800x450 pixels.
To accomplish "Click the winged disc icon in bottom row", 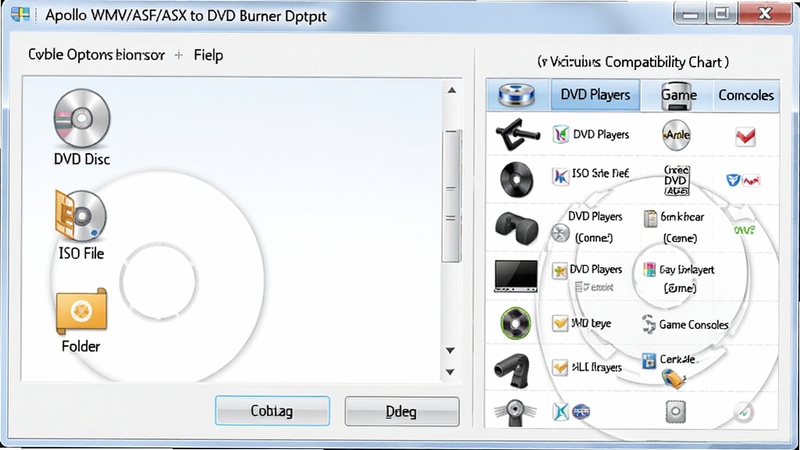I will pyautogui.click(x=515, y=412).
